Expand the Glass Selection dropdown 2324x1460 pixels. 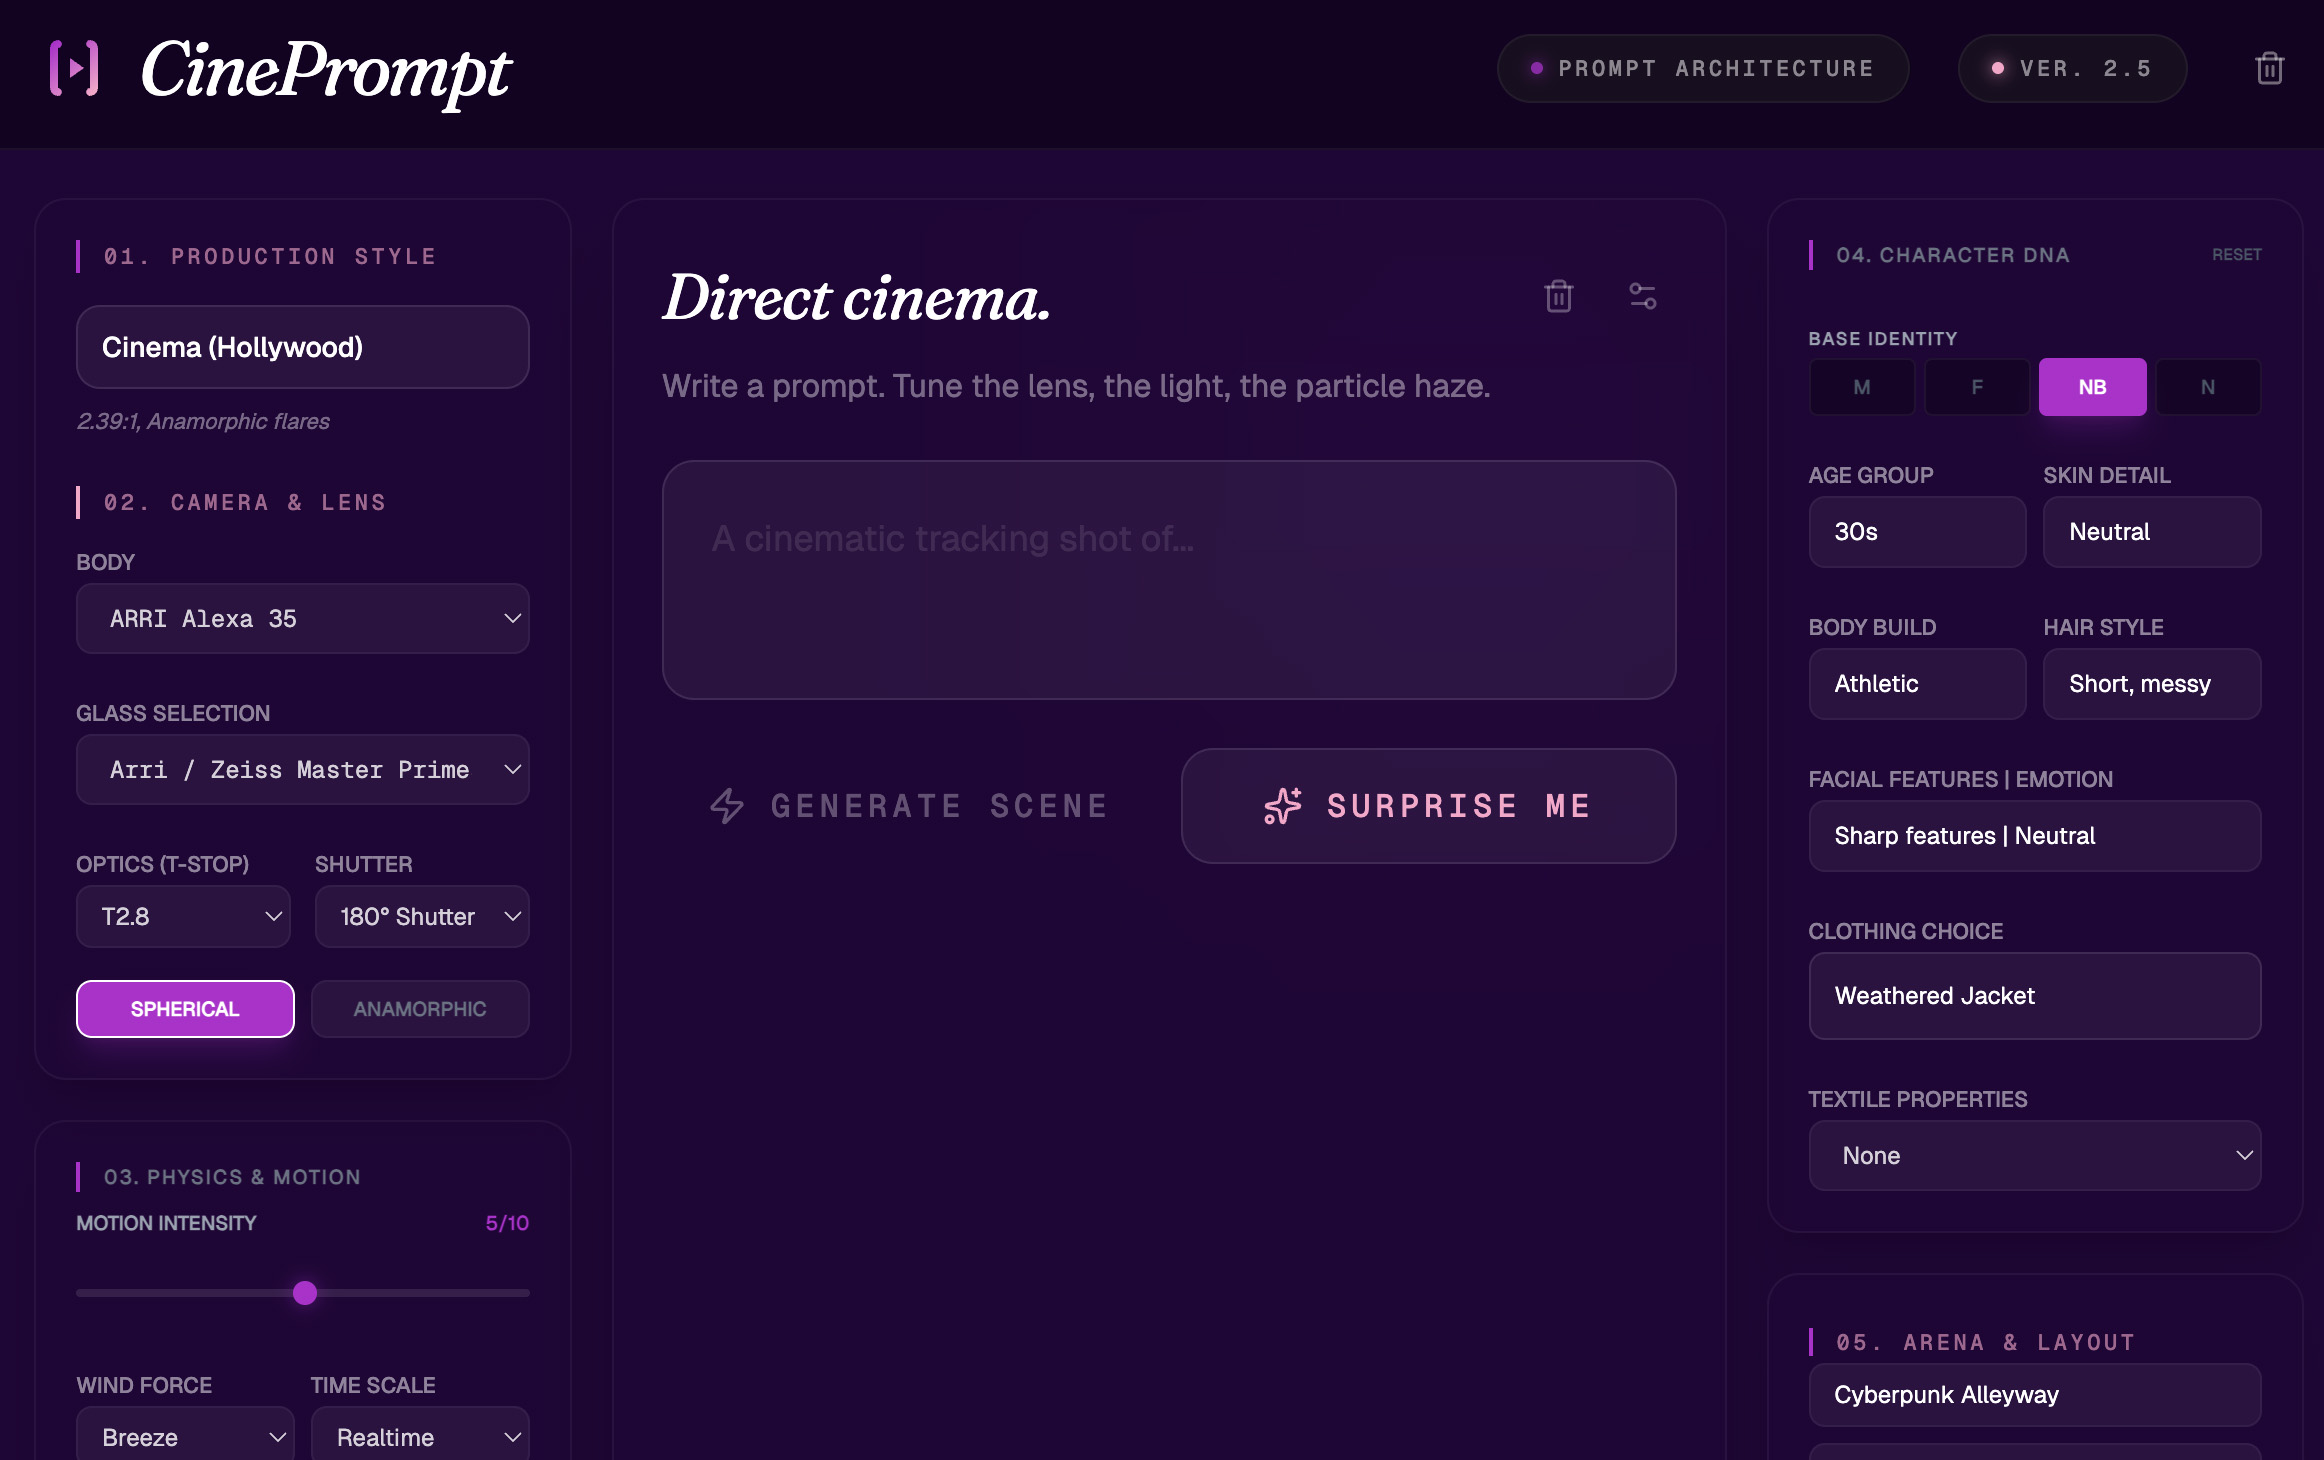click(302, 770)
